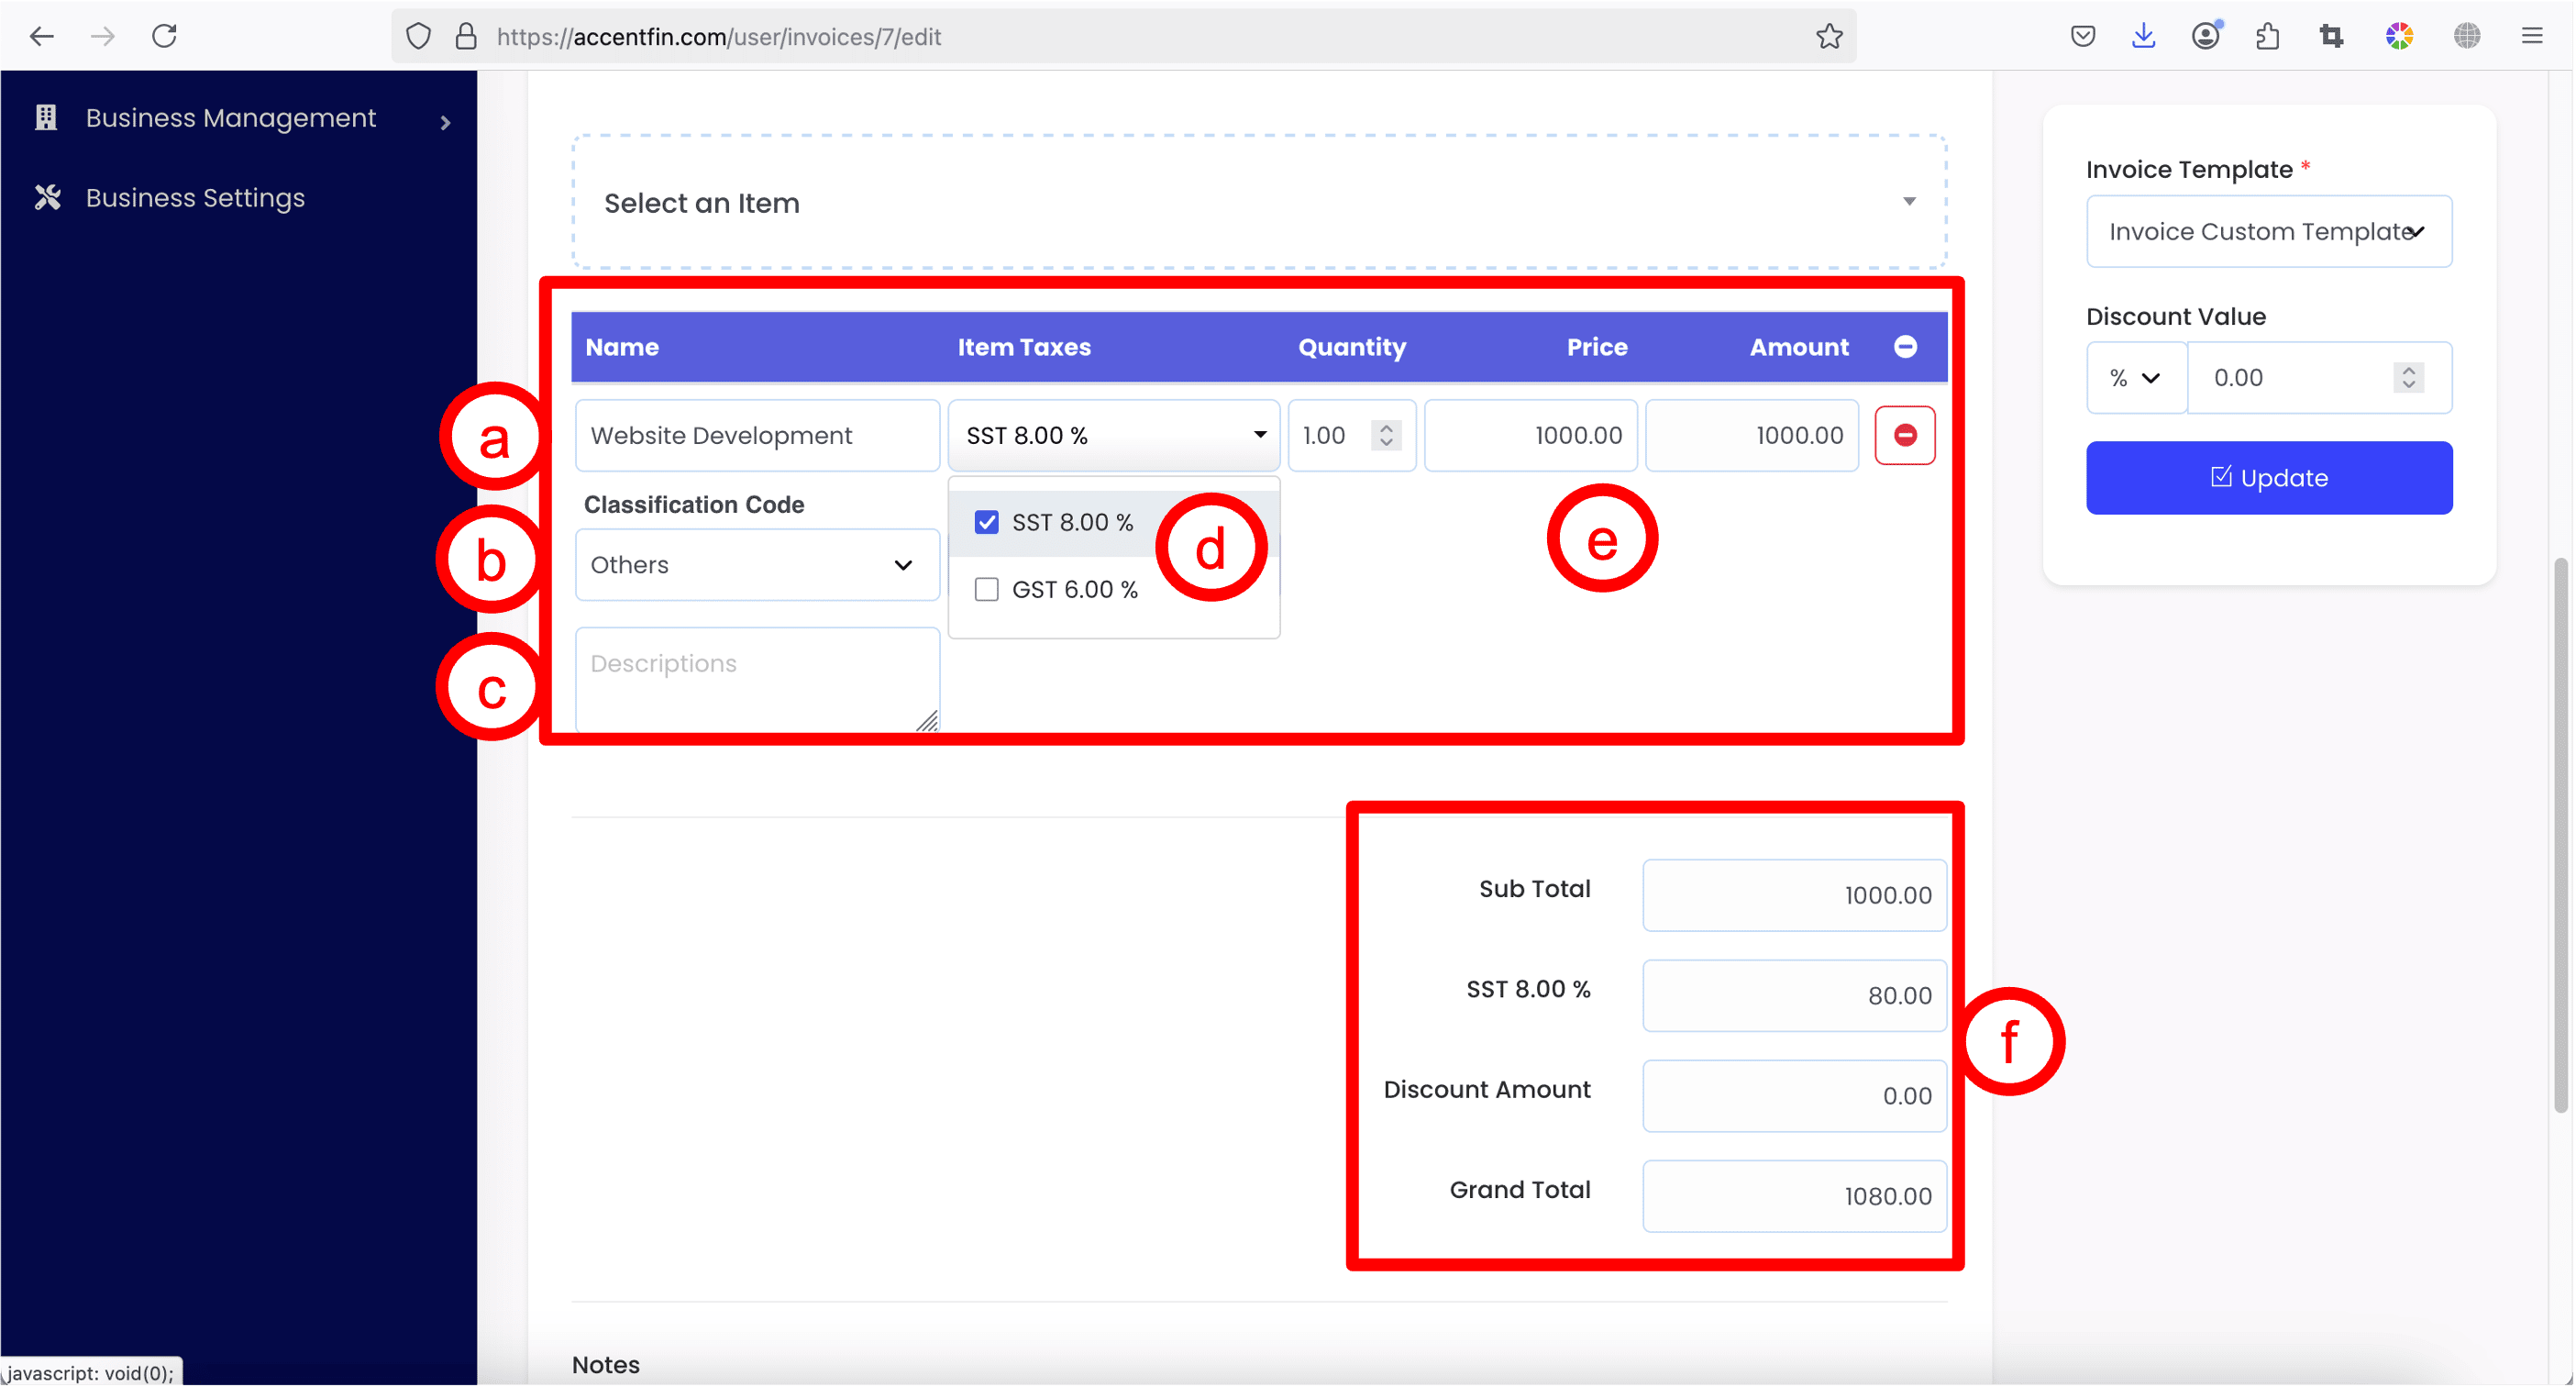Click the Quantity stepper arrows
The height and width of the screenshot is (1387, 2576).
coord(1386,435)
